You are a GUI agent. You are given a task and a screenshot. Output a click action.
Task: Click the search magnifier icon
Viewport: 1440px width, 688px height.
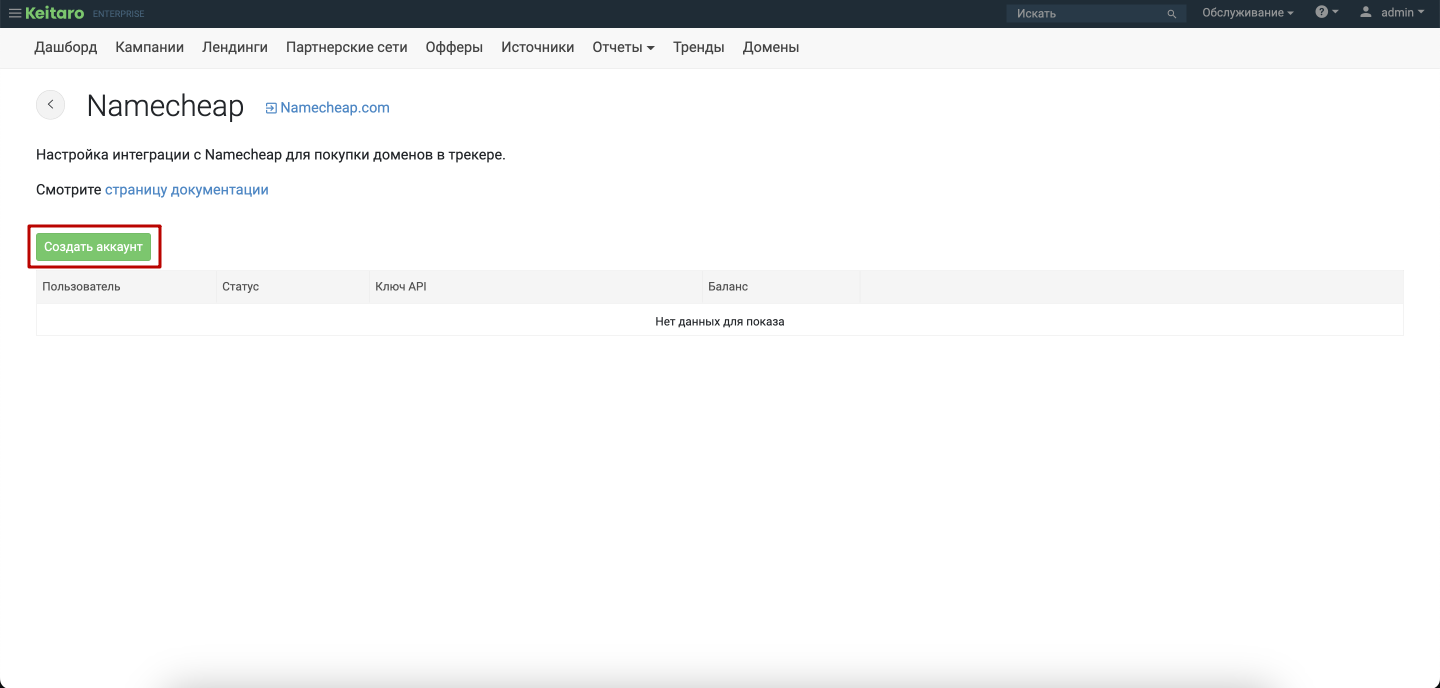tap(1172, 14)
